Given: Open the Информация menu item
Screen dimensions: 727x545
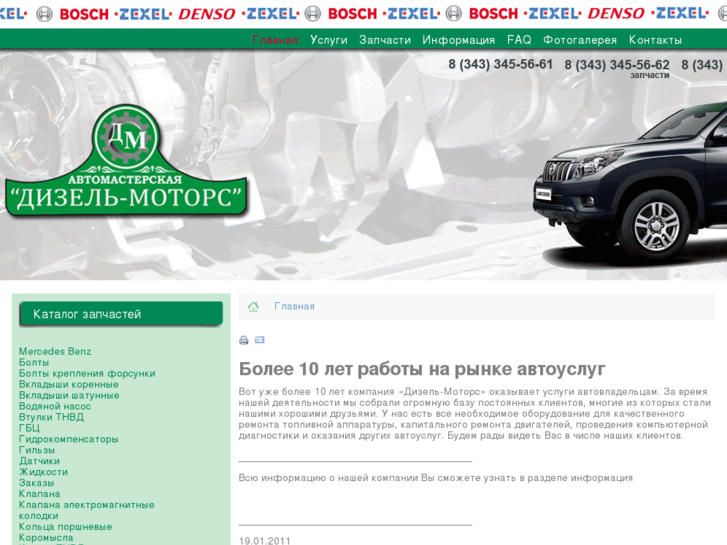Looking at the screenshot, I should tap(459, 40).
